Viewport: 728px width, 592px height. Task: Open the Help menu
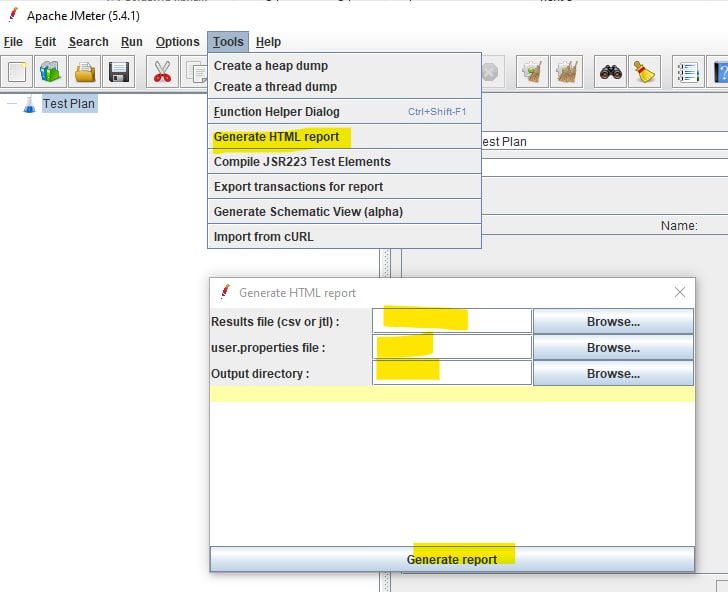pyautogui.click(x=268, y=42)
